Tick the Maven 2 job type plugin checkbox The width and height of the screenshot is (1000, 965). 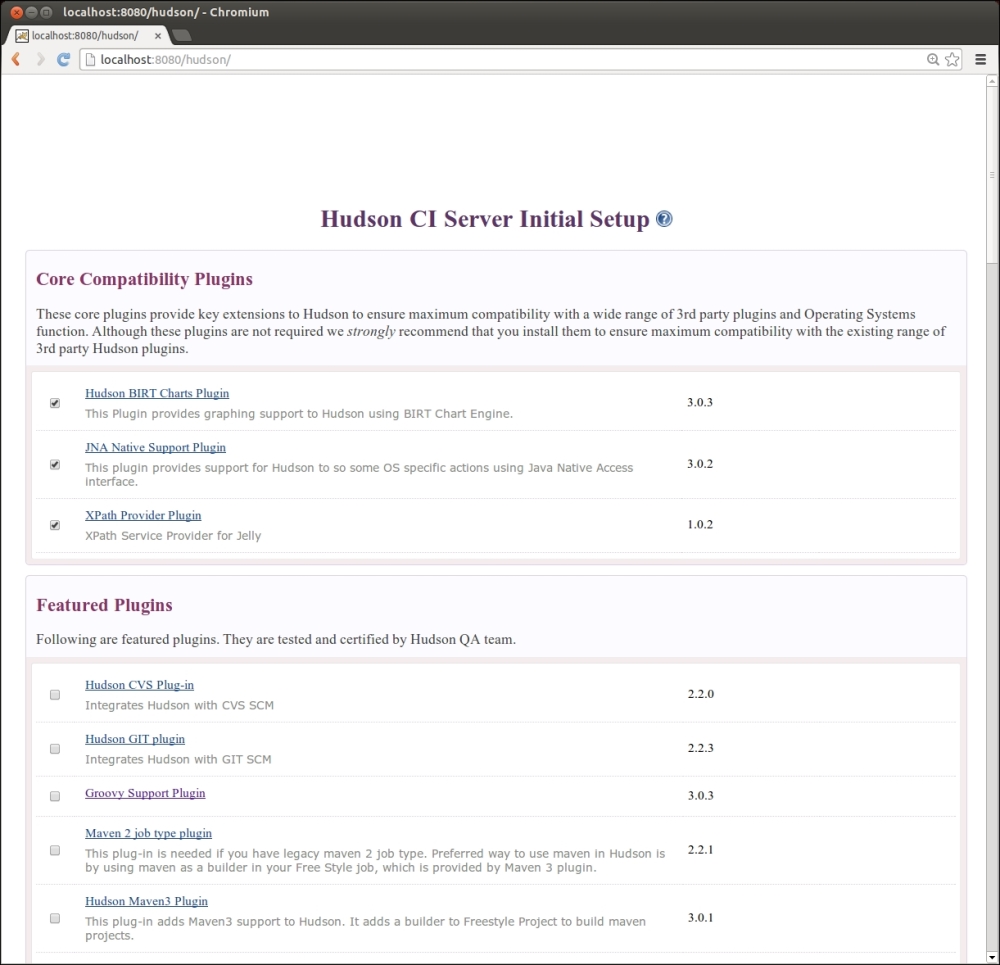[x=55, y=850]
